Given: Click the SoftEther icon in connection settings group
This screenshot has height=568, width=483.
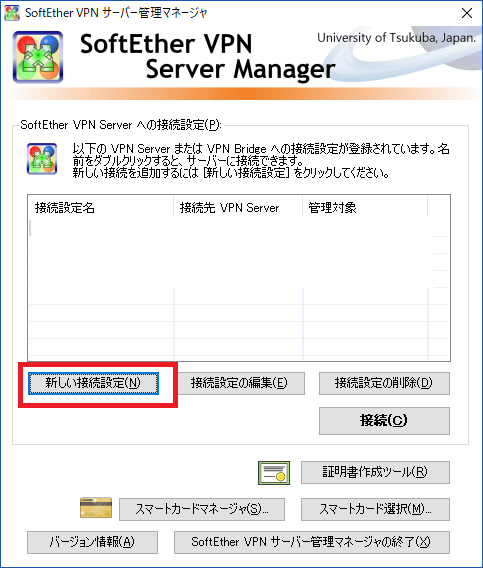Looking at the screenshot, I should pos(42,159).
